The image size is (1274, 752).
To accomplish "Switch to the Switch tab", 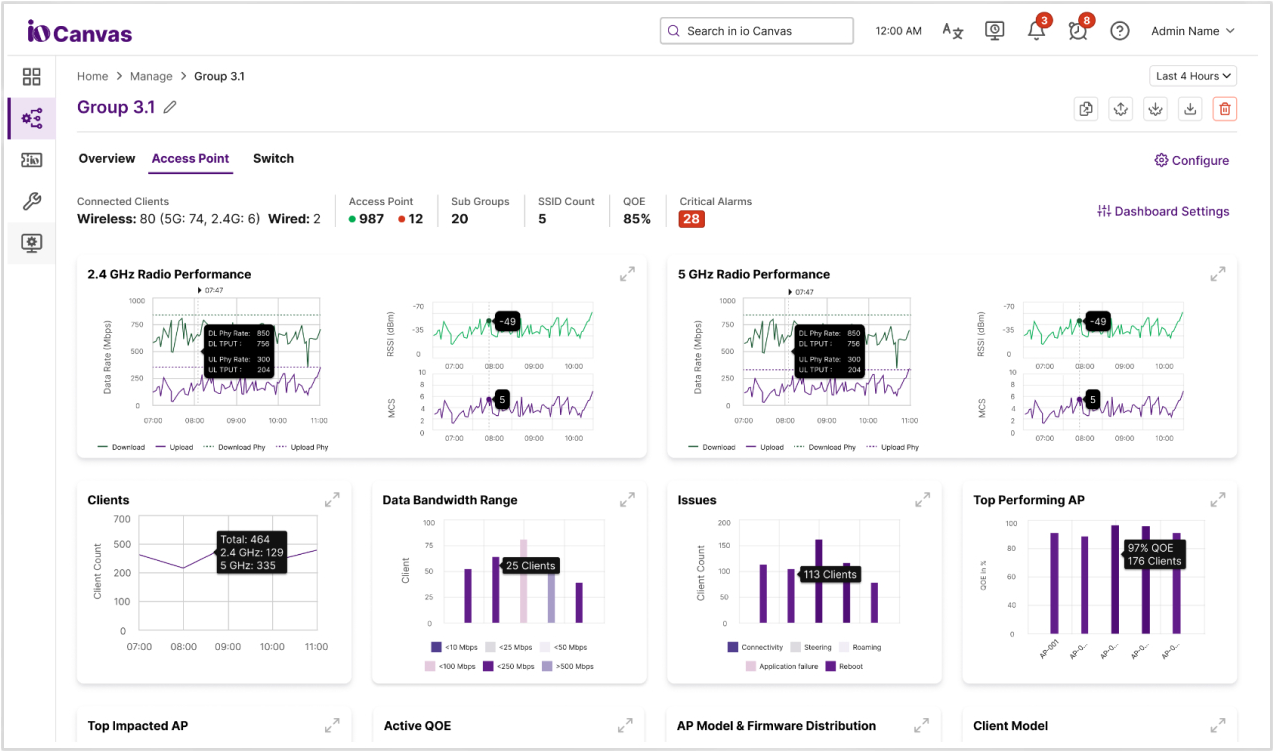I will [273, 158].
